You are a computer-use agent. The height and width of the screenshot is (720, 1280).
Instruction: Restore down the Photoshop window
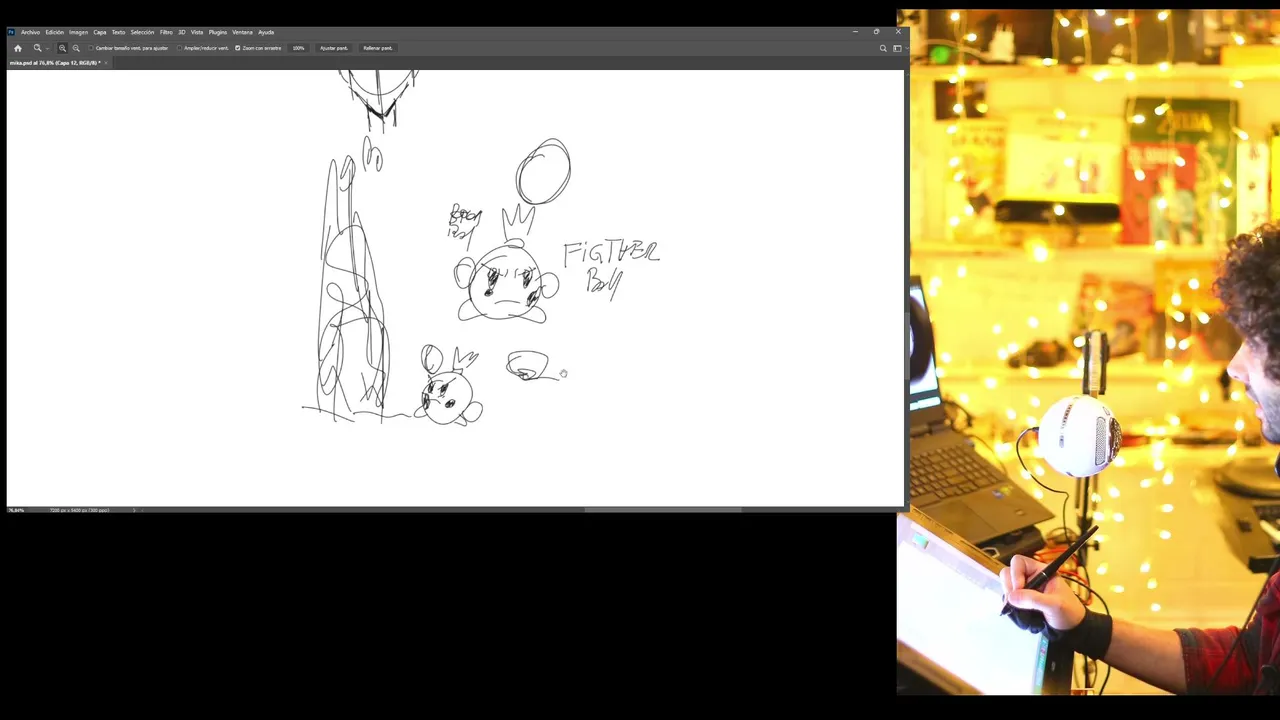coord(876,32)
